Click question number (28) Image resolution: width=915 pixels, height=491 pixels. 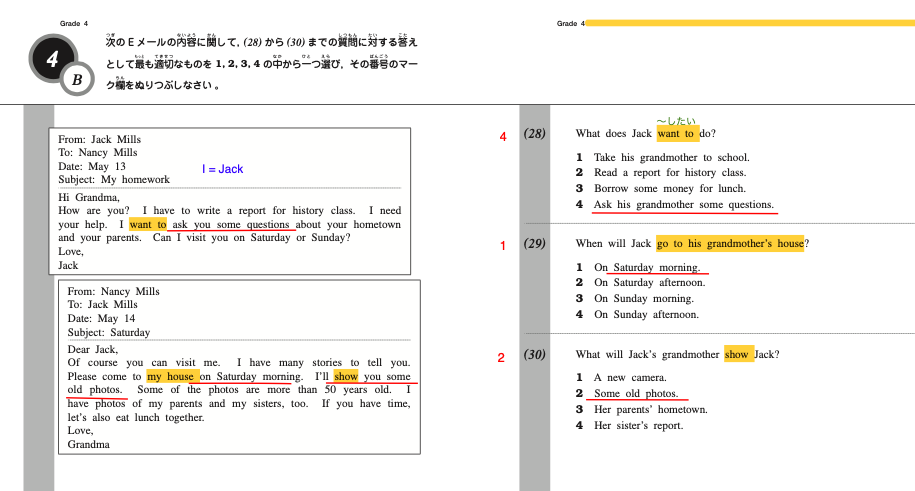pyautogui.click(x=535, y=134)
